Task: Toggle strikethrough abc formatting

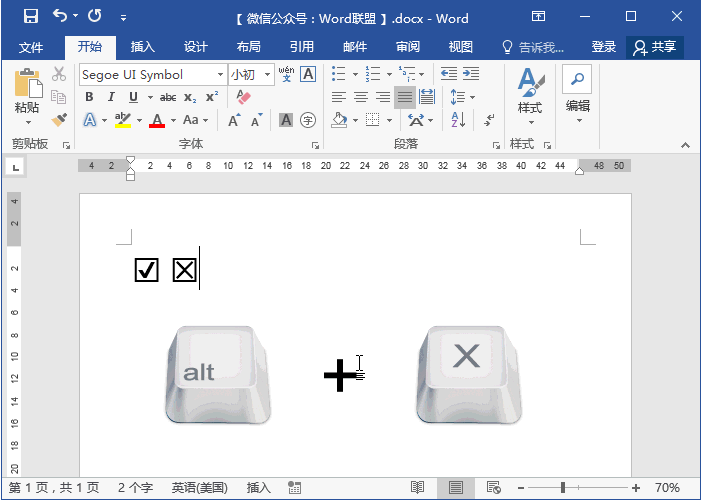Action: pyautogui.click(x=168, y=98)
